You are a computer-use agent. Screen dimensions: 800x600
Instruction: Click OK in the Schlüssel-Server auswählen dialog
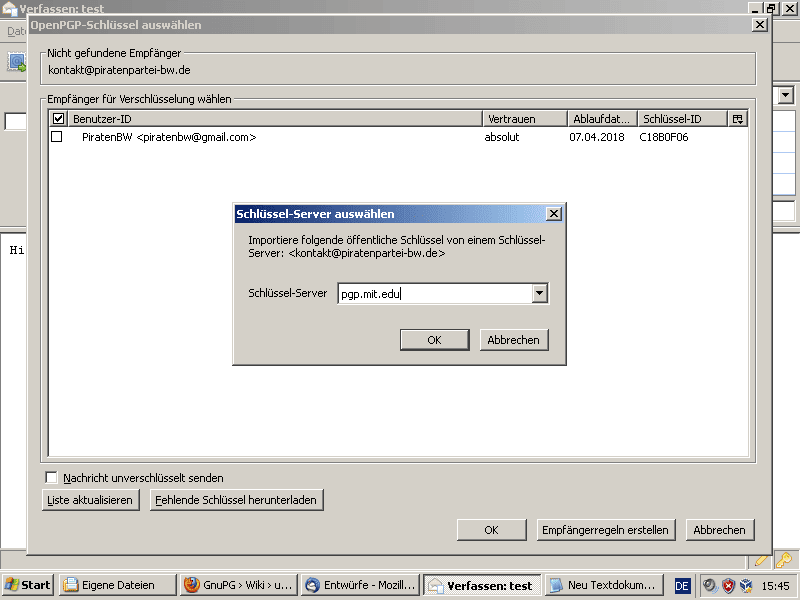pos(434,340)
